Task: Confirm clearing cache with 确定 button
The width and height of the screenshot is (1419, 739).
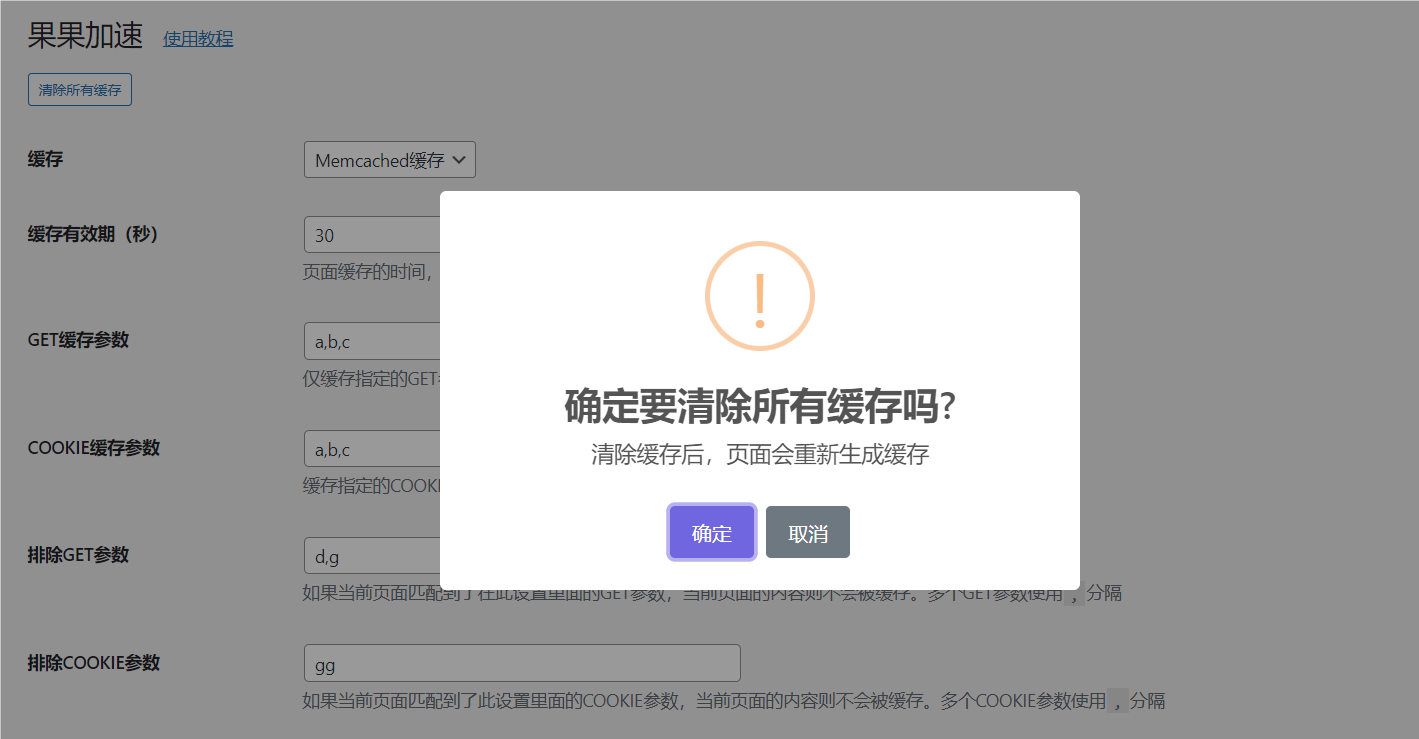Action: pyautogui.click(x=712, y=533)
